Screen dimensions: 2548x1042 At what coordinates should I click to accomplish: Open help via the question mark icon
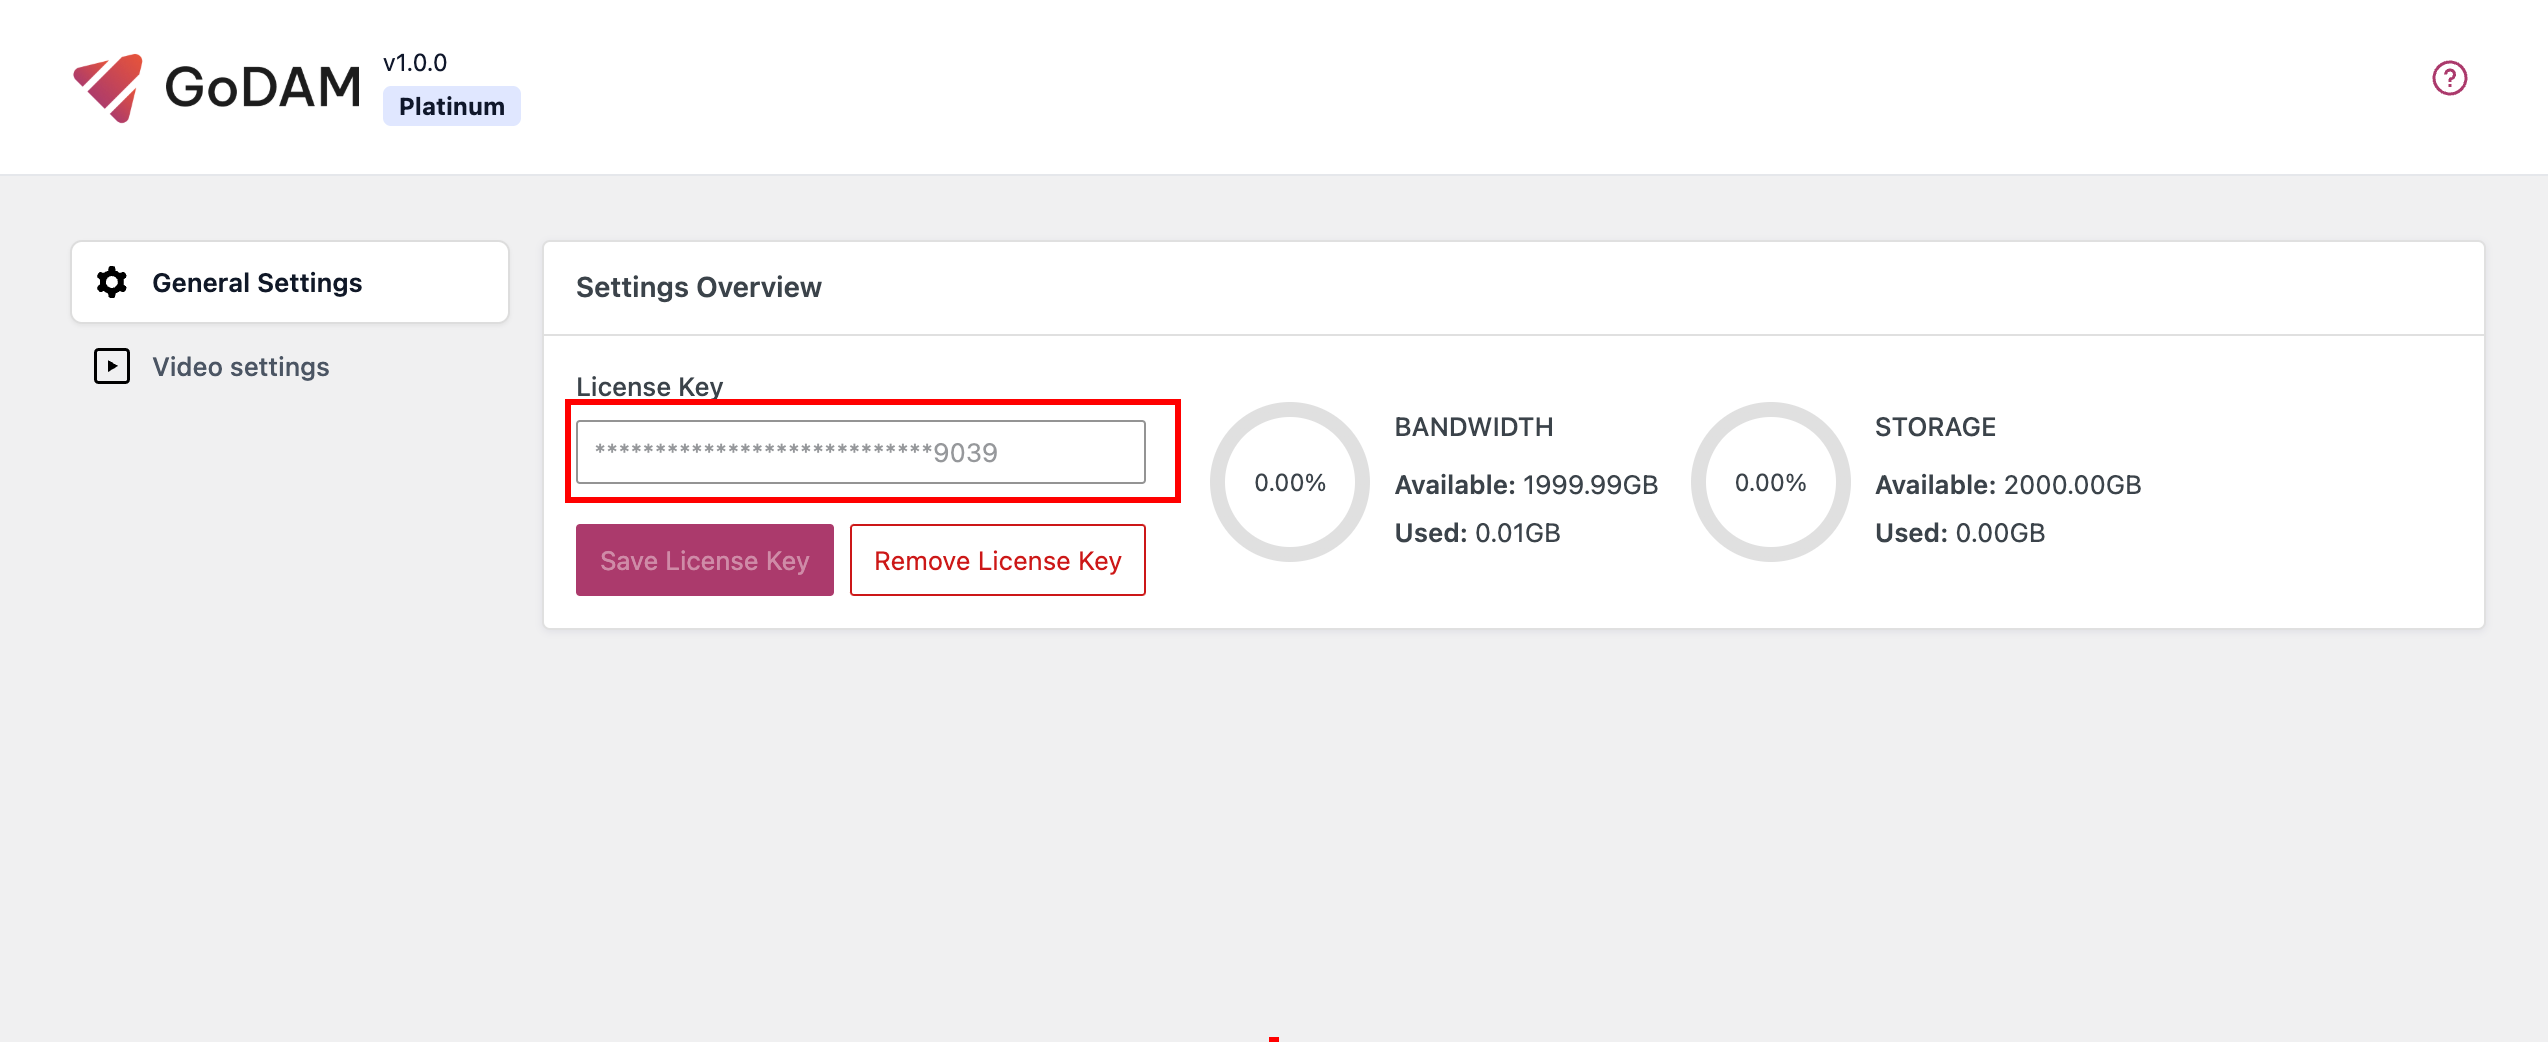click(2449, 78)
